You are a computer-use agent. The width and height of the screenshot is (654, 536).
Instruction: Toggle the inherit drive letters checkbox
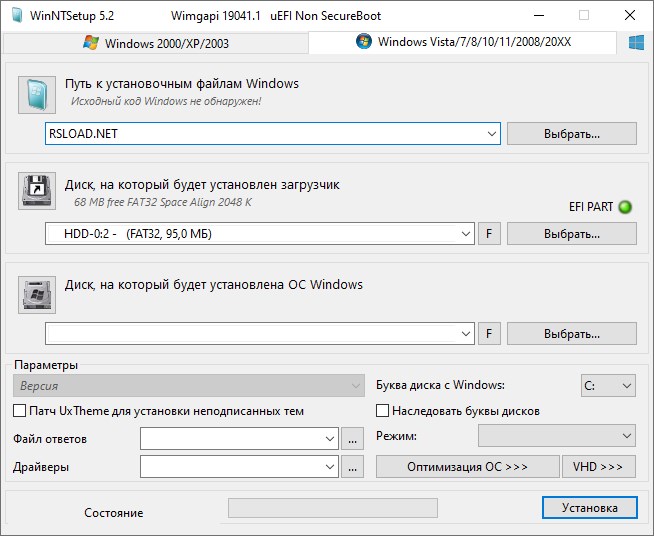[x=382, y=411]
